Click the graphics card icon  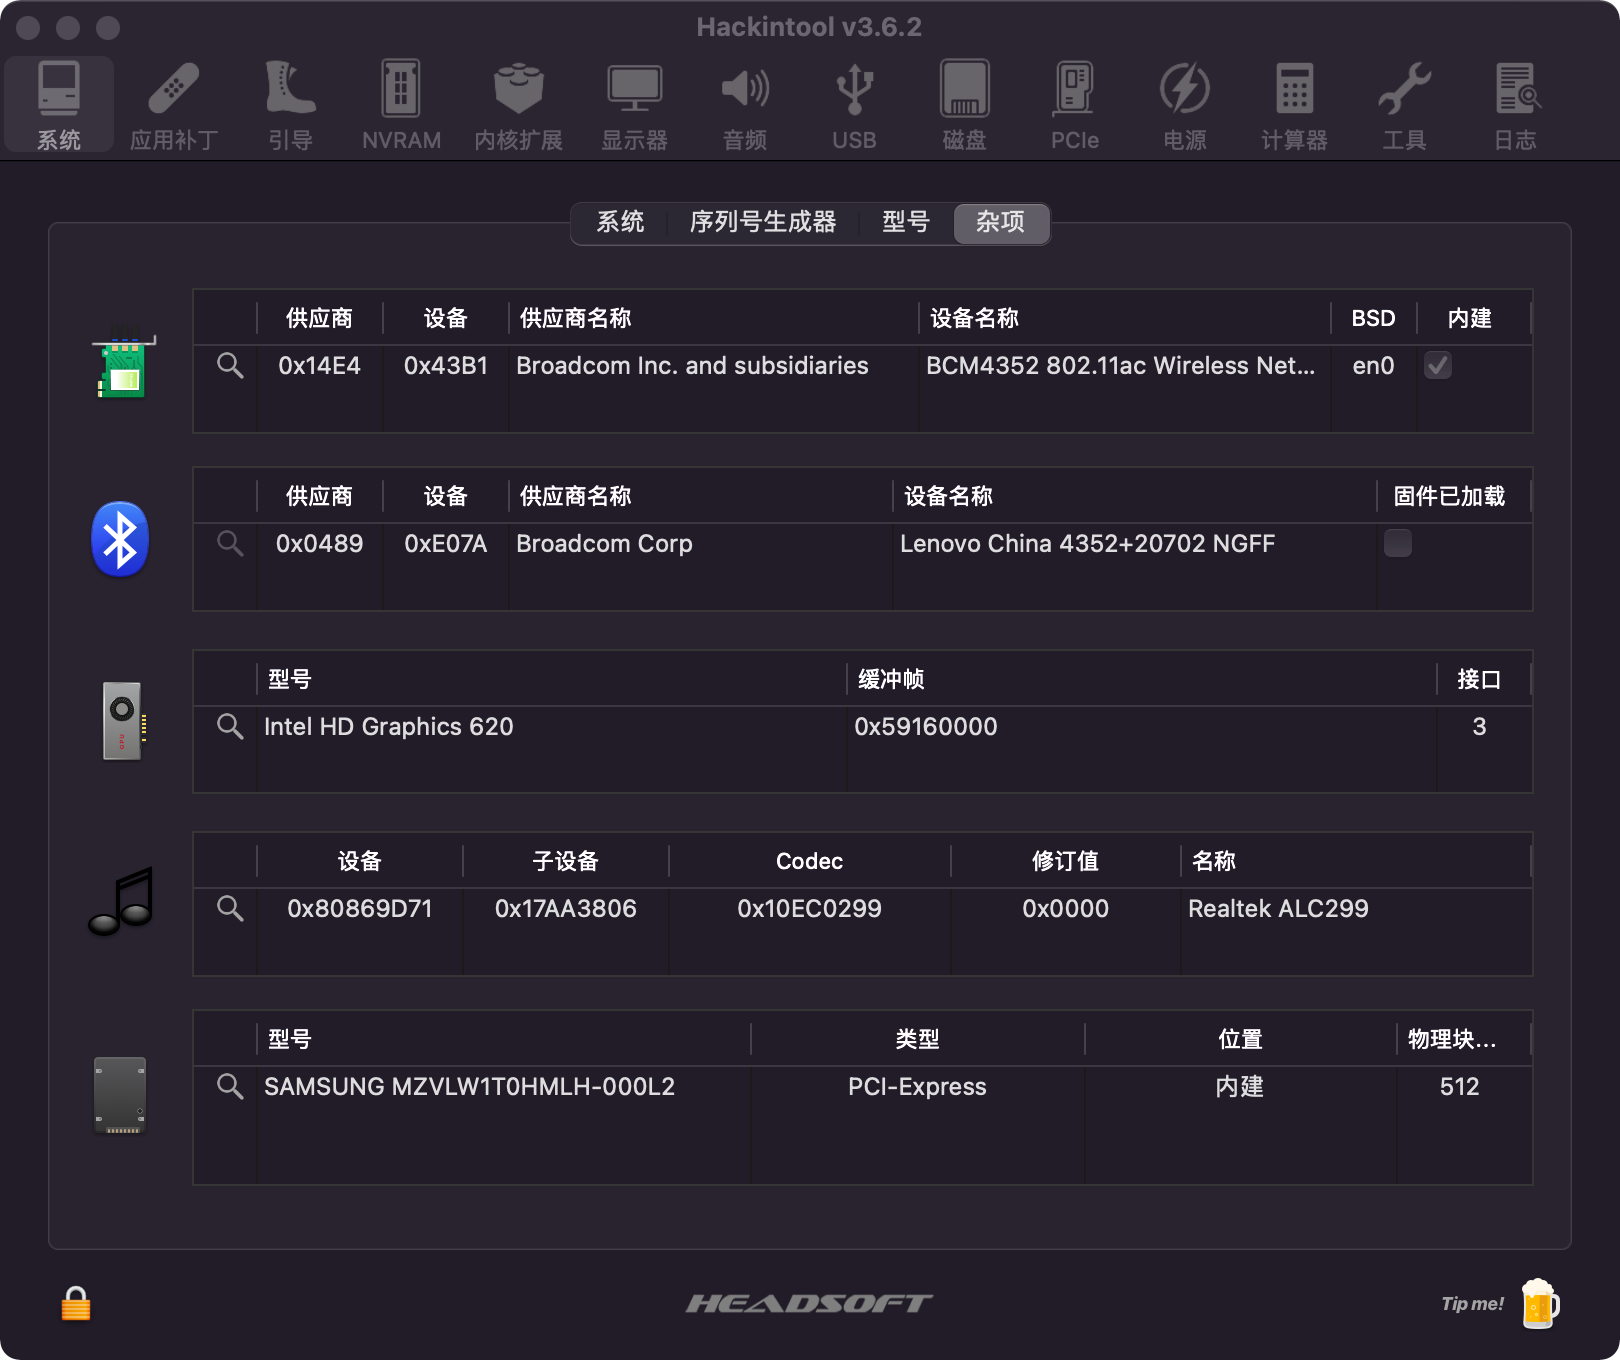coord(124,721)
